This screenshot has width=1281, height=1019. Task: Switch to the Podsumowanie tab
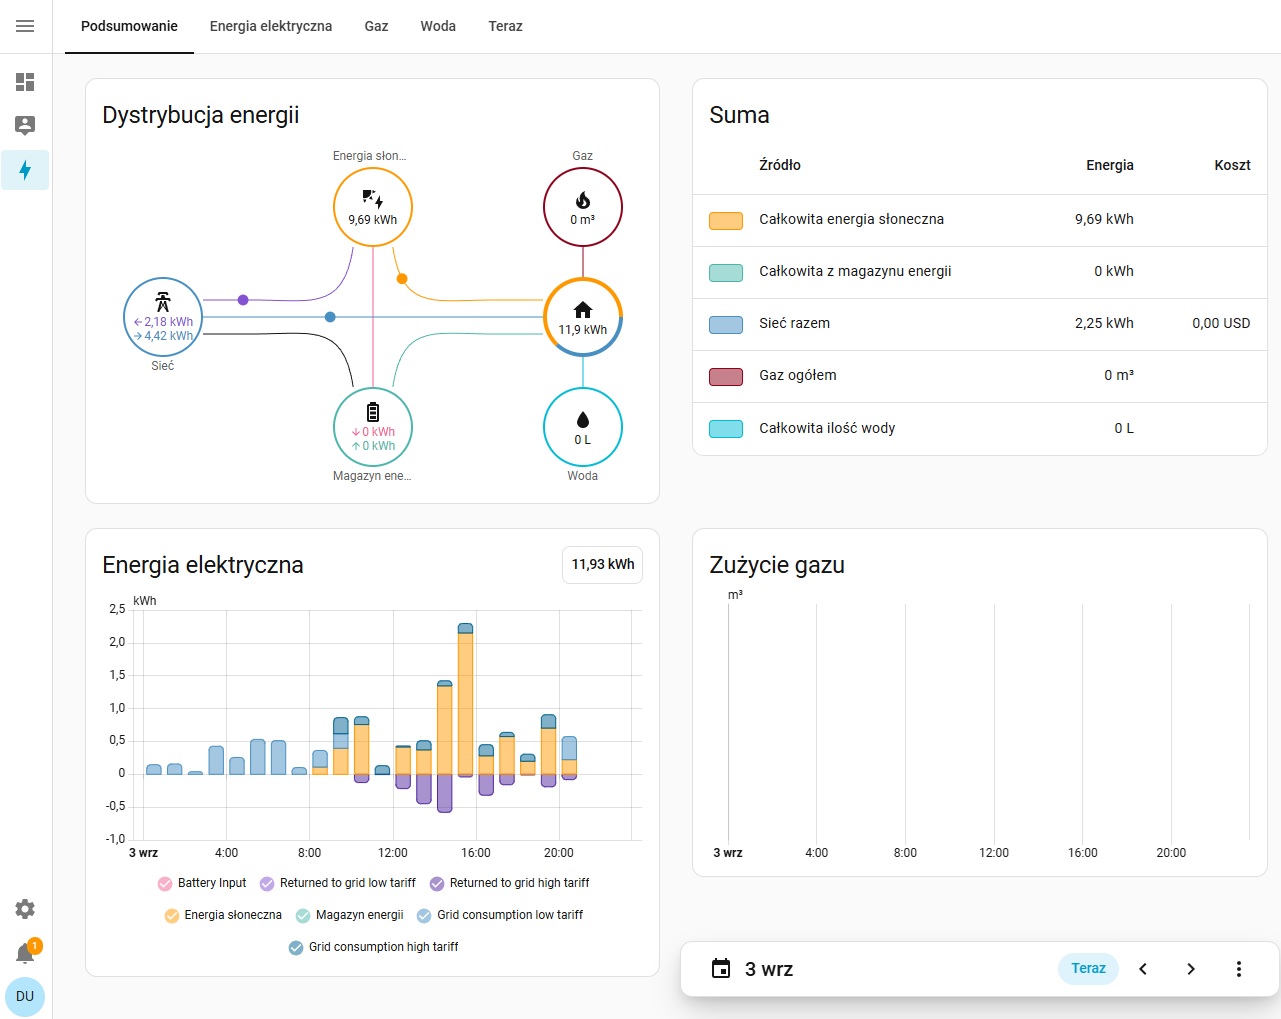click(129, 26)
